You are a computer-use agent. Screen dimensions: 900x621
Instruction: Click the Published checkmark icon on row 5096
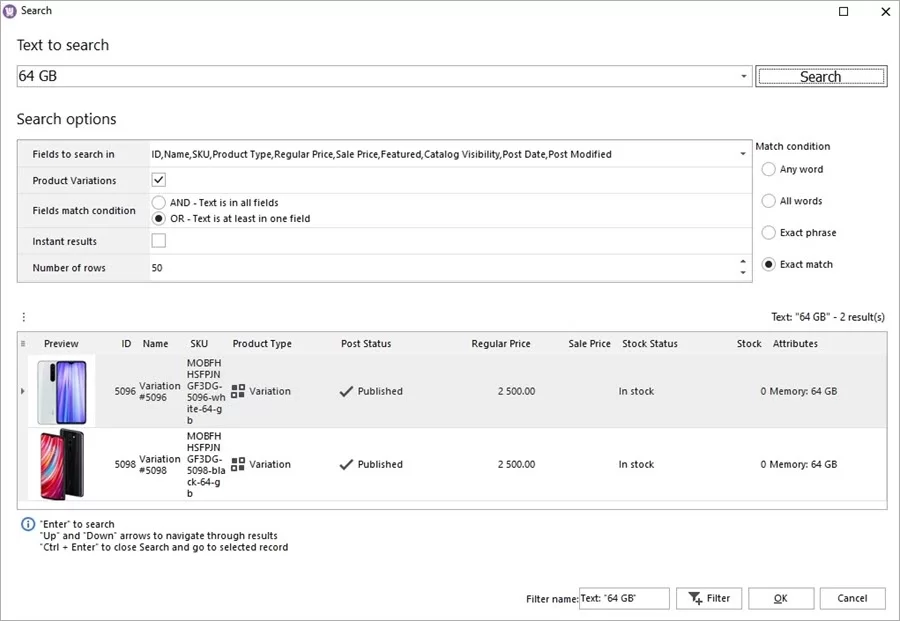click(344, 391)
